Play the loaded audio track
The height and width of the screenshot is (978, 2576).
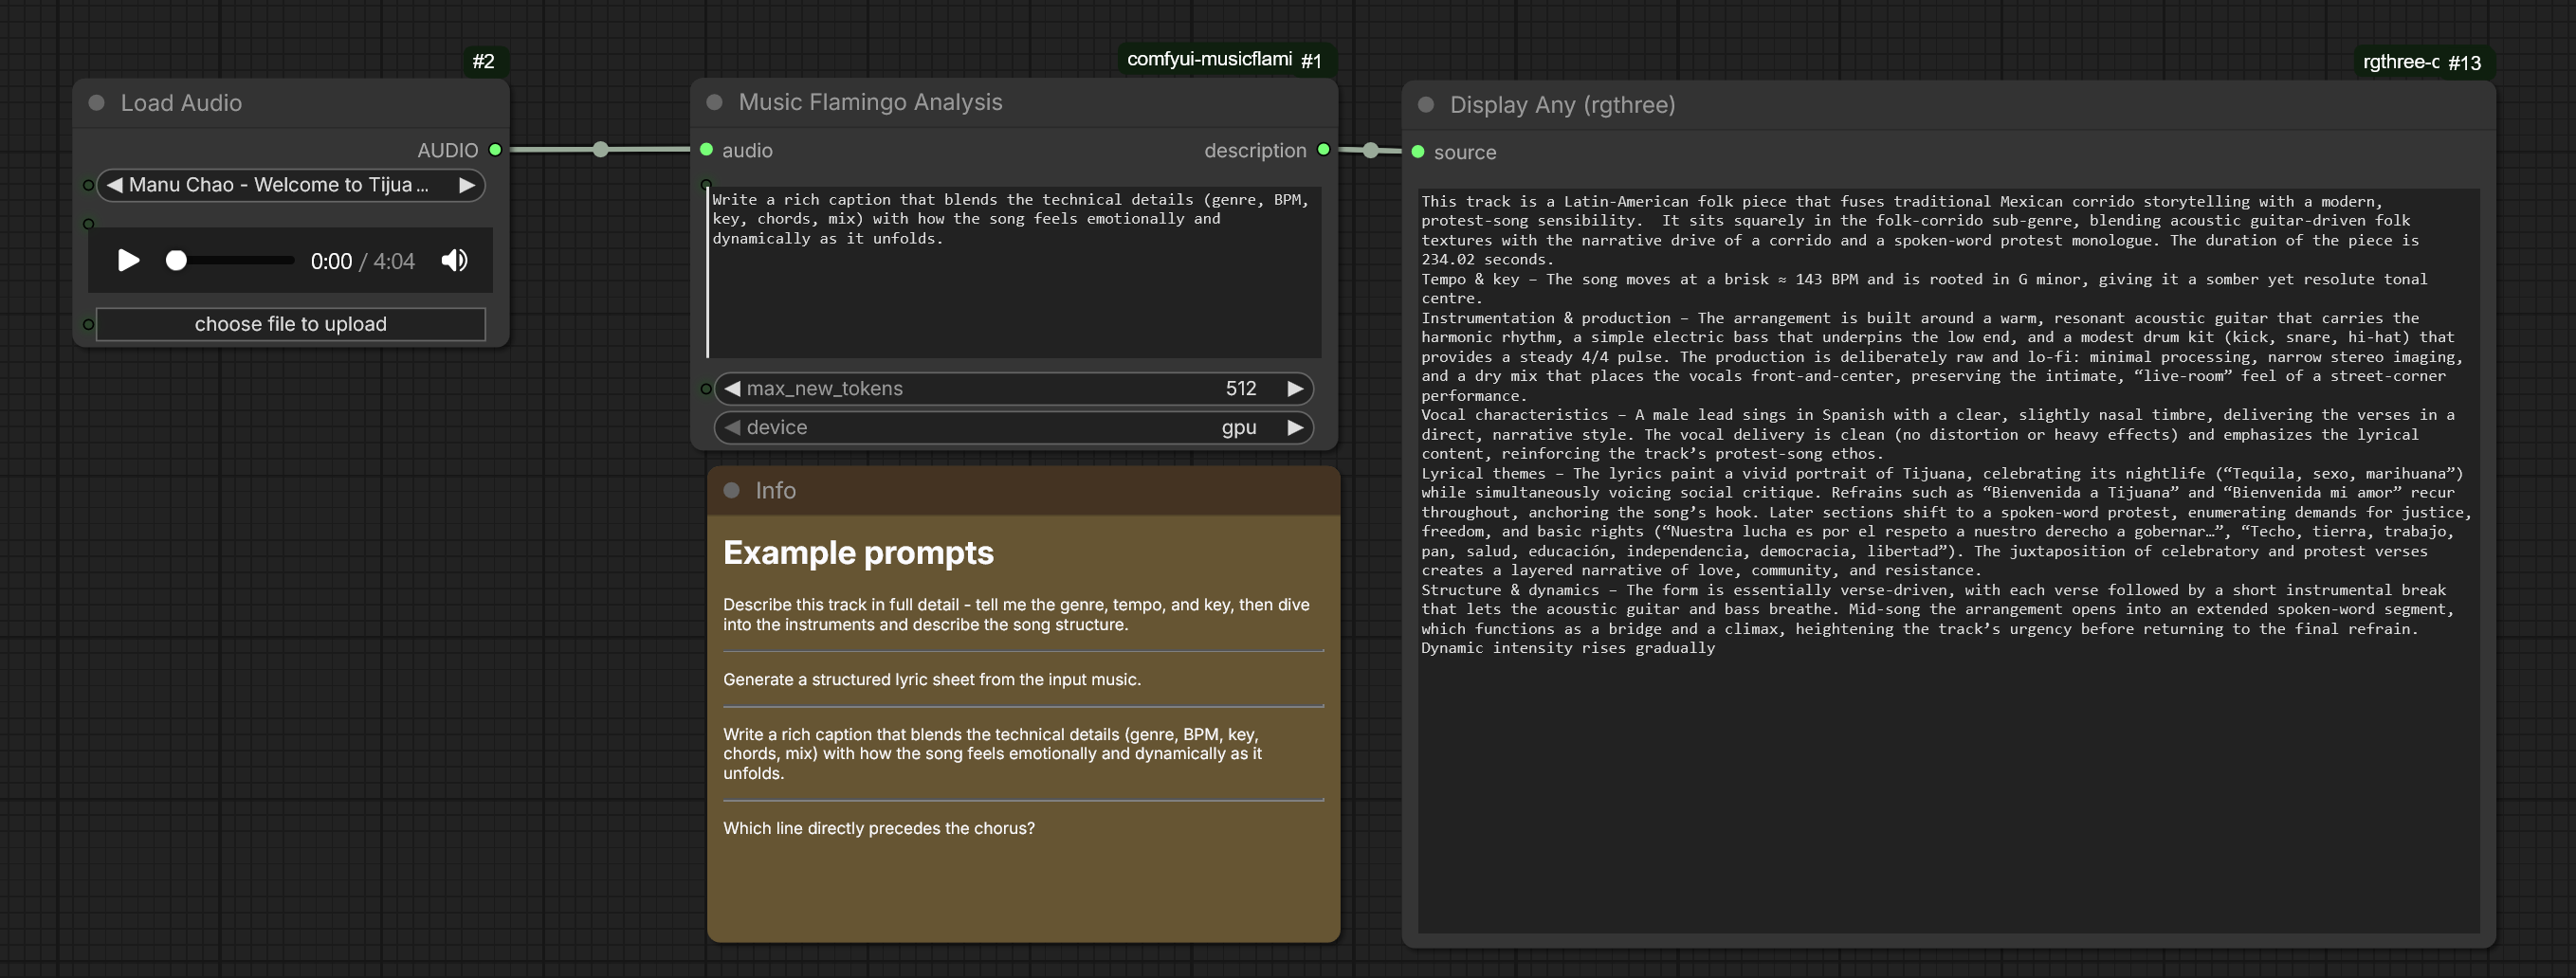(x=128, y=261)
